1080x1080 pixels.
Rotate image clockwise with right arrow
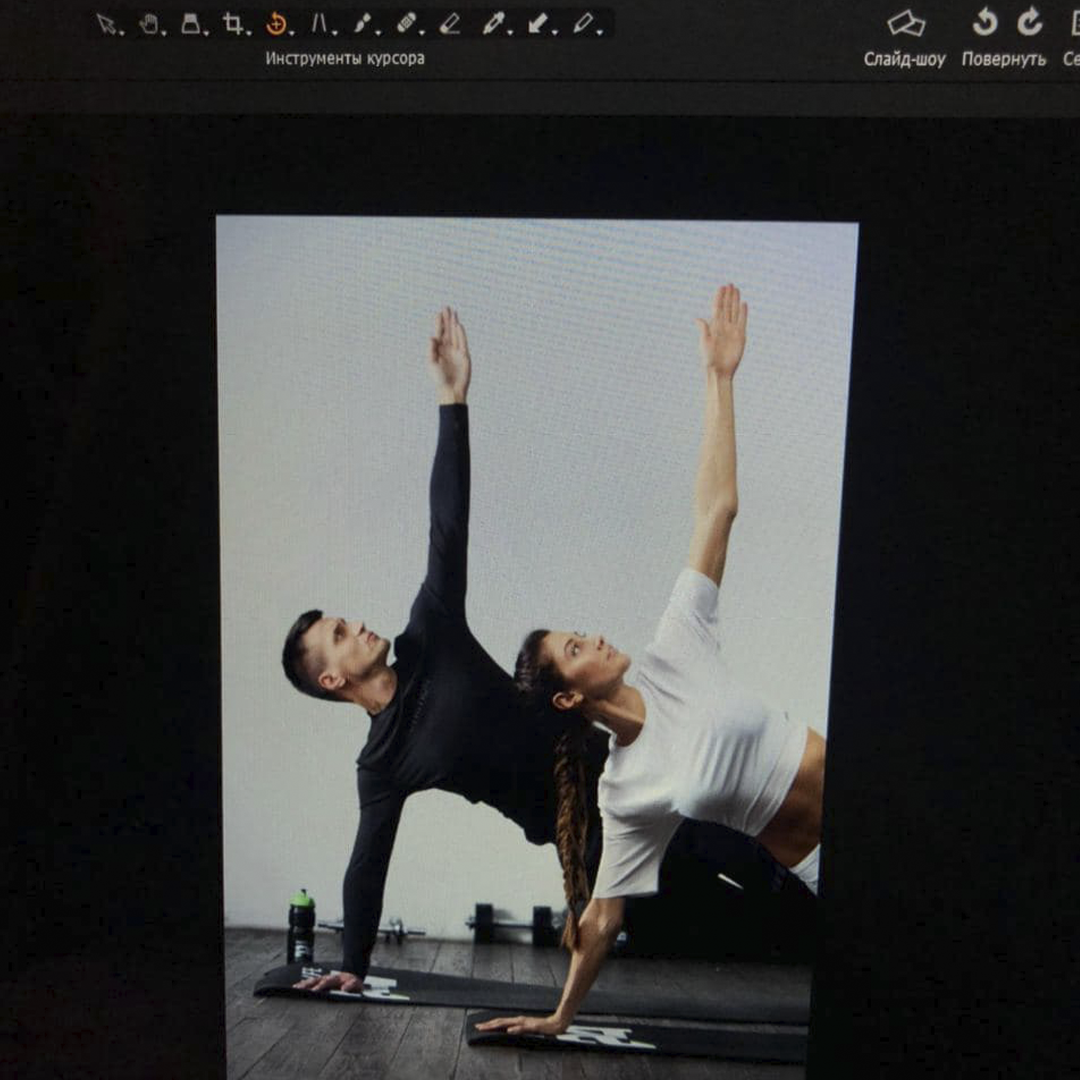tap(1029, 22)
